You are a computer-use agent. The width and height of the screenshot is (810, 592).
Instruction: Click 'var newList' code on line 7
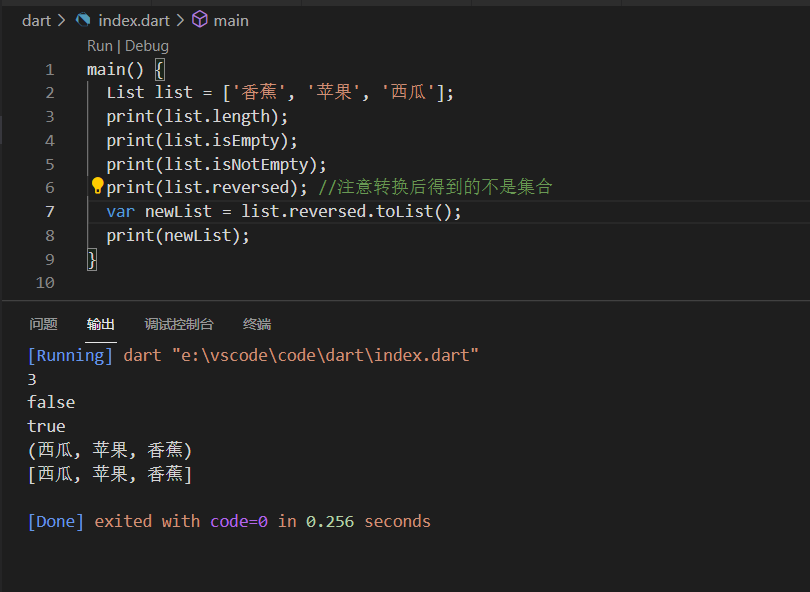284,212
